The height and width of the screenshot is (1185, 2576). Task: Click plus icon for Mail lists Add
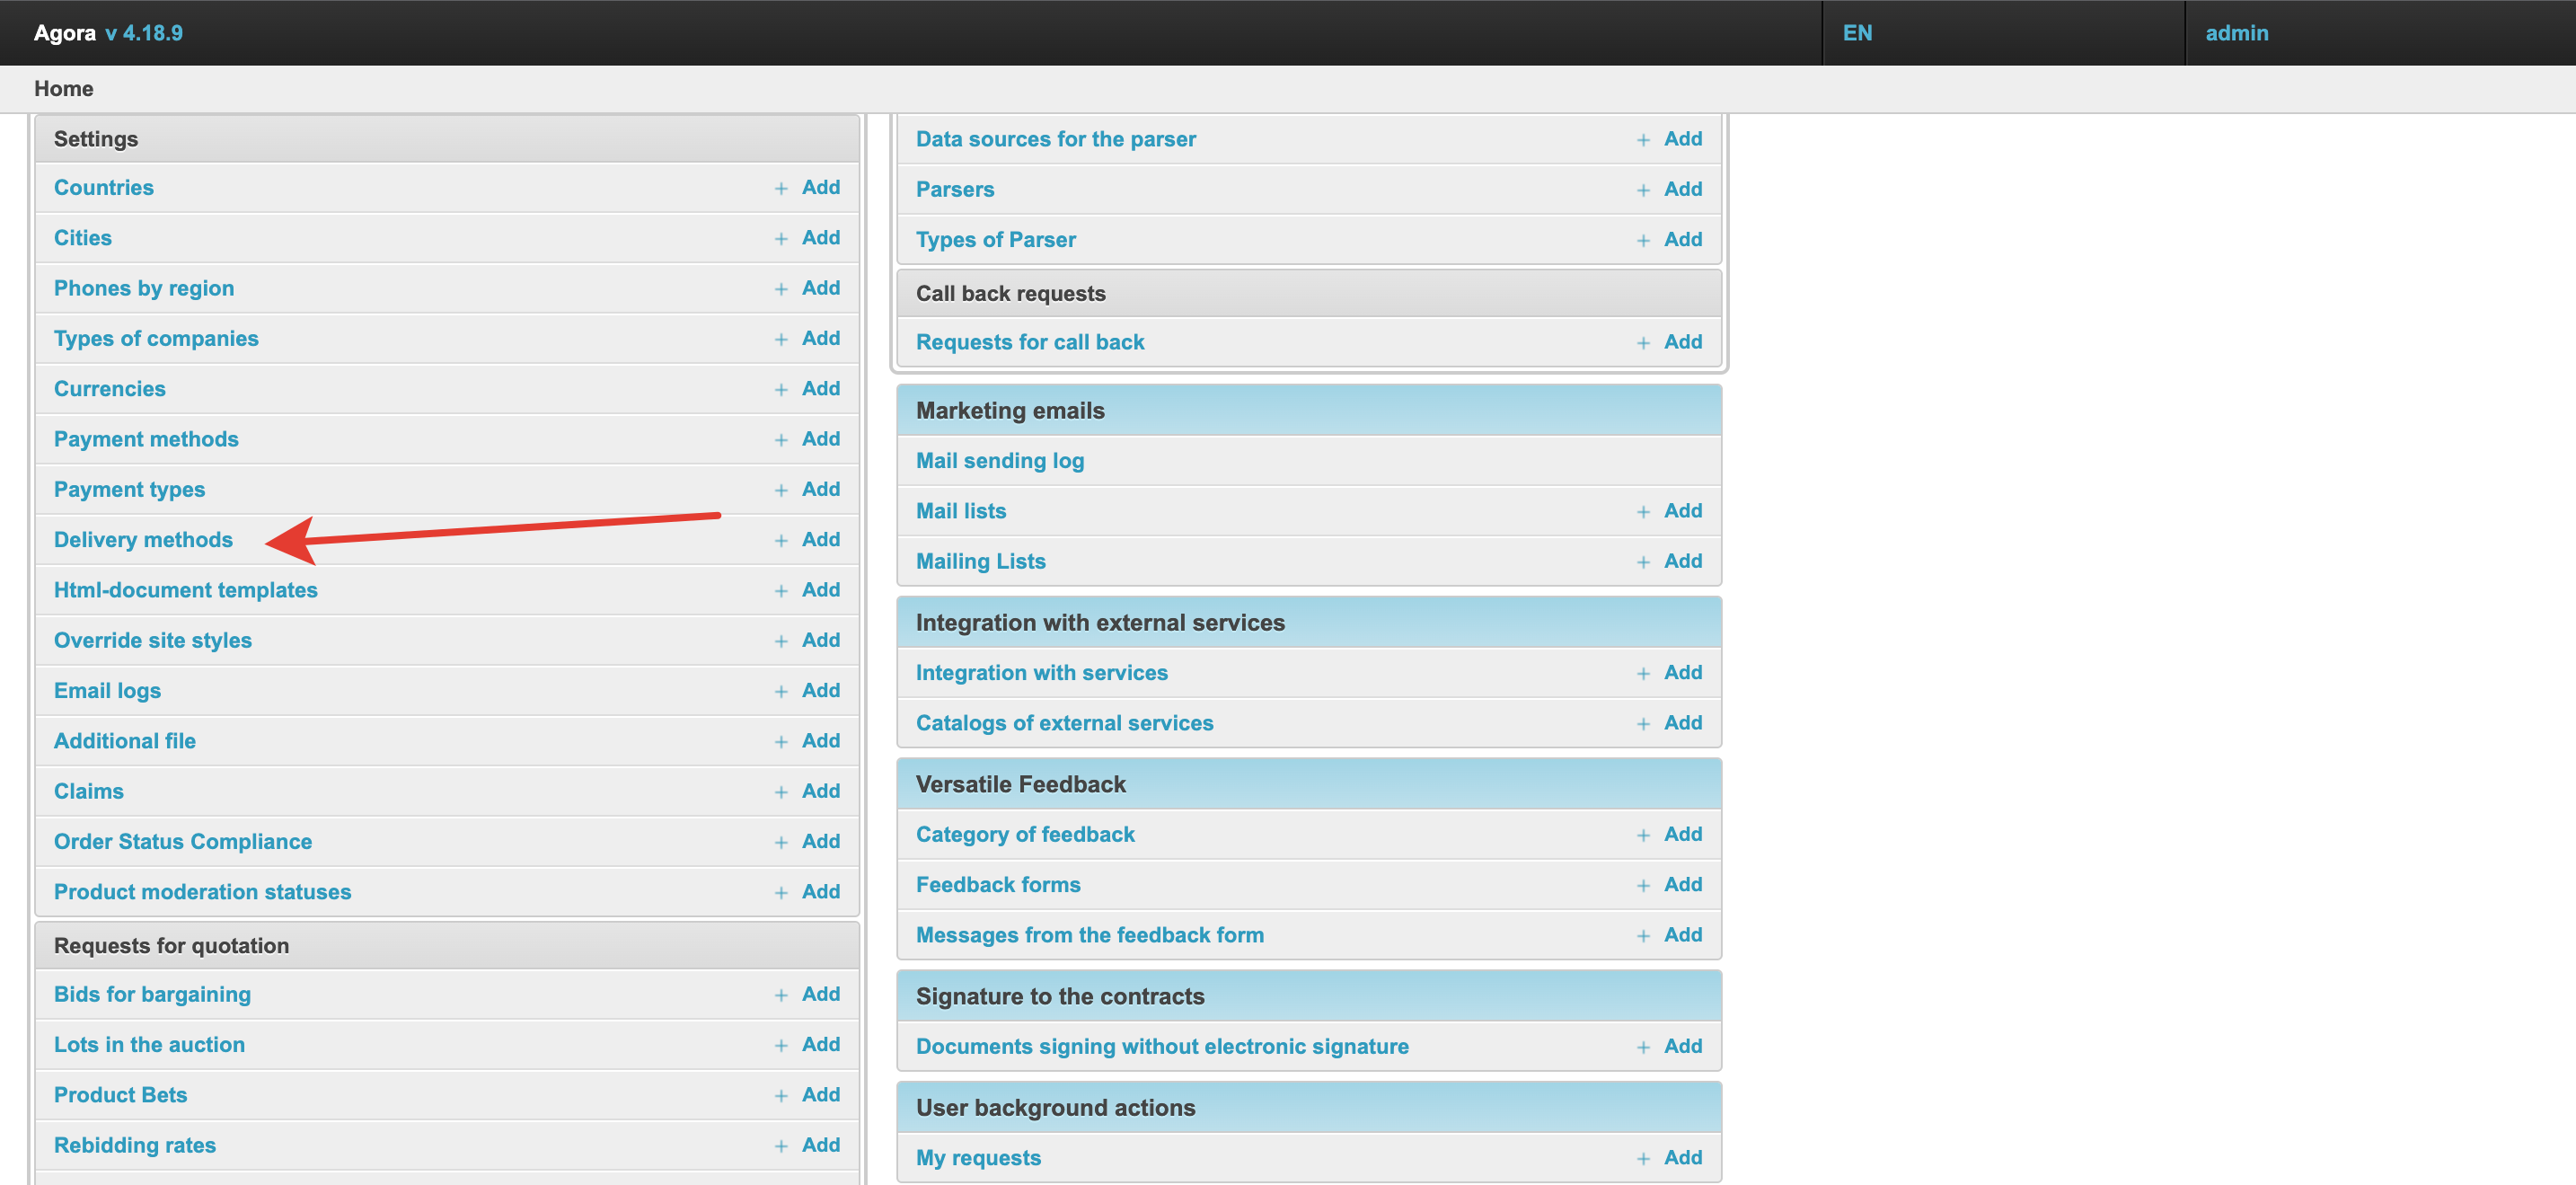(x=1643, y=512)
